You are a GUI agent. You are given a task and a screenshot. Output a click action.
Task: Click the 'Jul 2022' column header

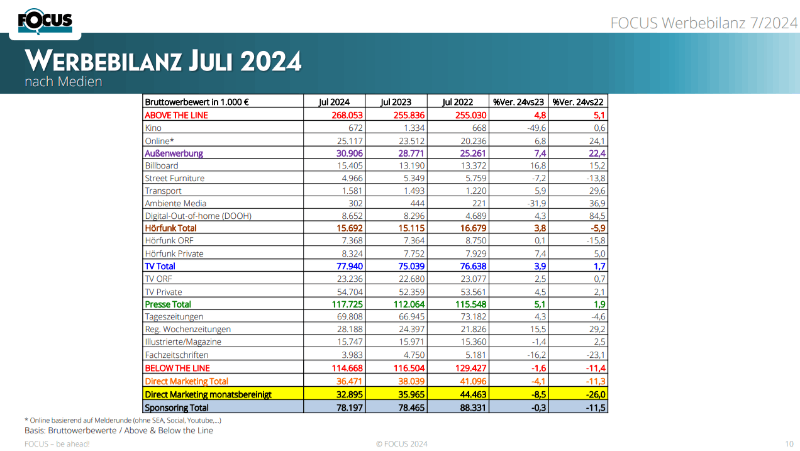[458, 102]
